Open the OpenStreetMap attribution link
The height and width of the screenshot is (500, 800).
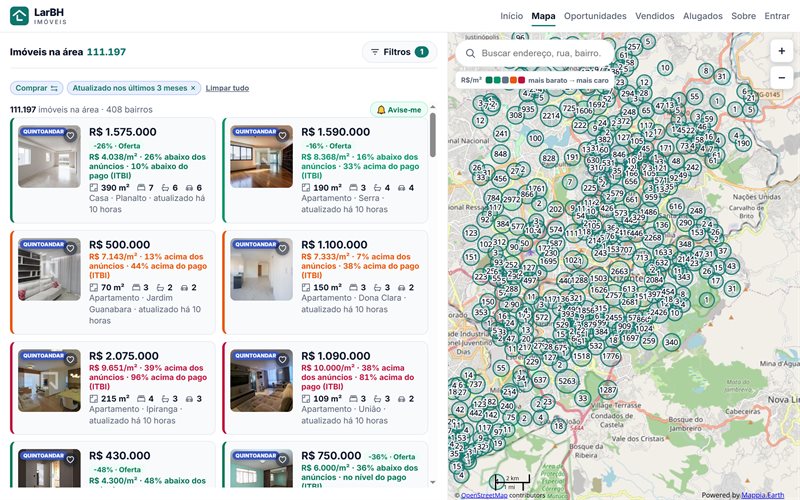(484, 495)
